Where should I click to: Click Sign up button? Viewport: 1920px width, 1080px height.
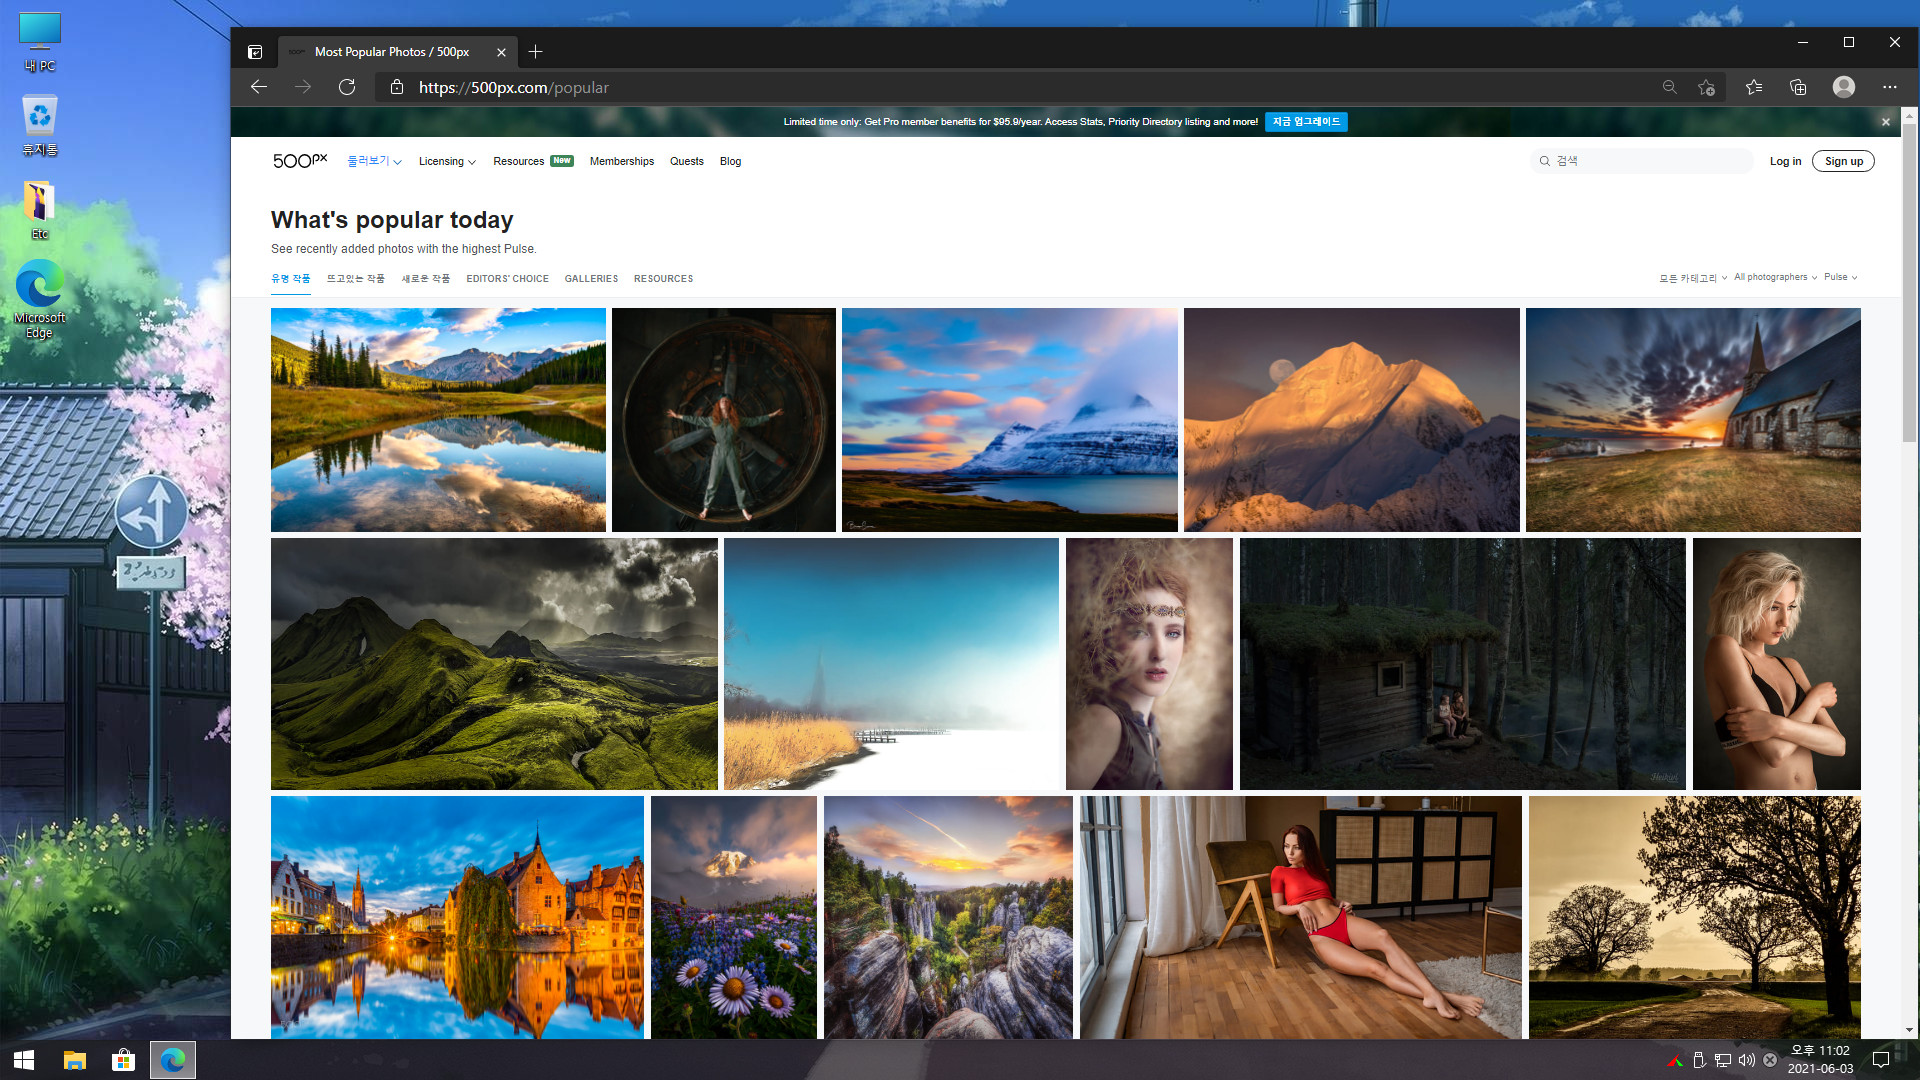point(1843,161)
